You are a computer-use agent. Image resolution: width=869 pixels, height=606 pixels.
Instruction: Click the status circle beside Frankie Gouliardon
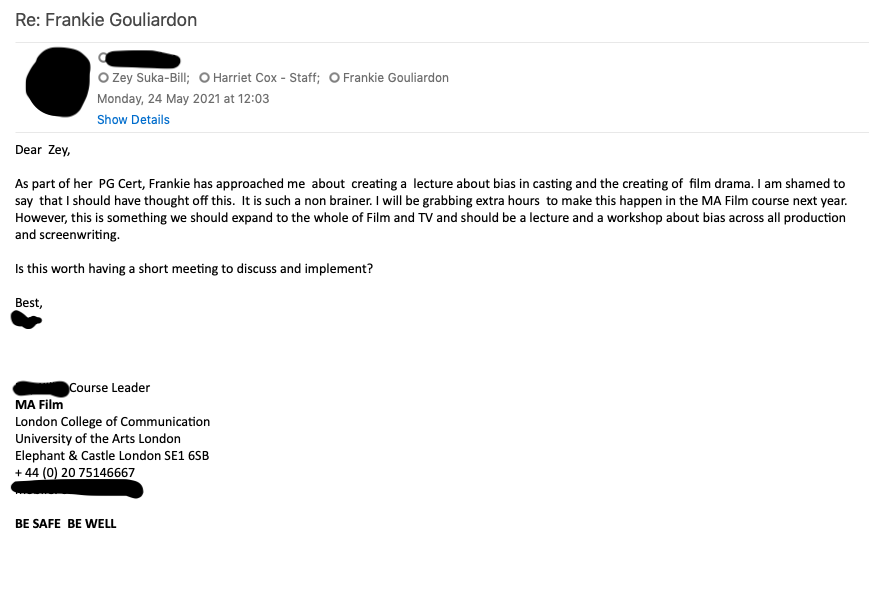click(334, 78)
